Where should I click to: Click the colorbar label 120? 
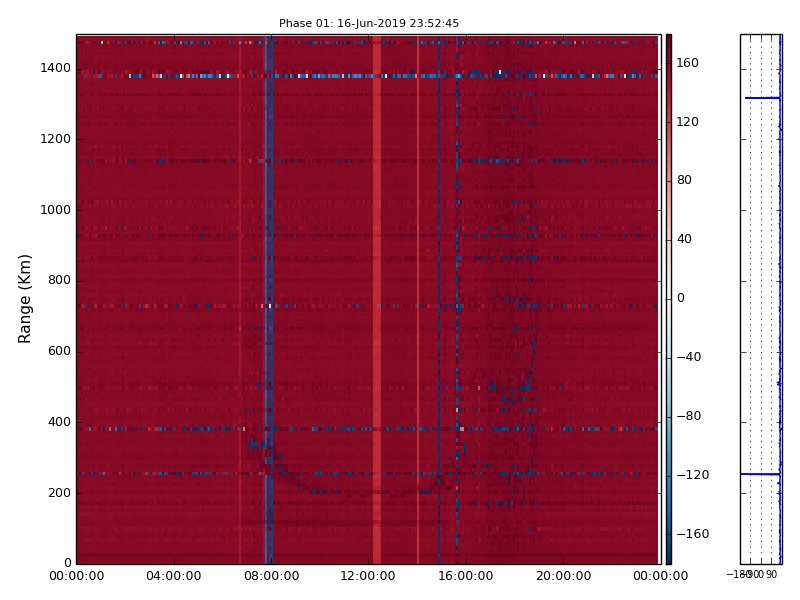point(687,121)
